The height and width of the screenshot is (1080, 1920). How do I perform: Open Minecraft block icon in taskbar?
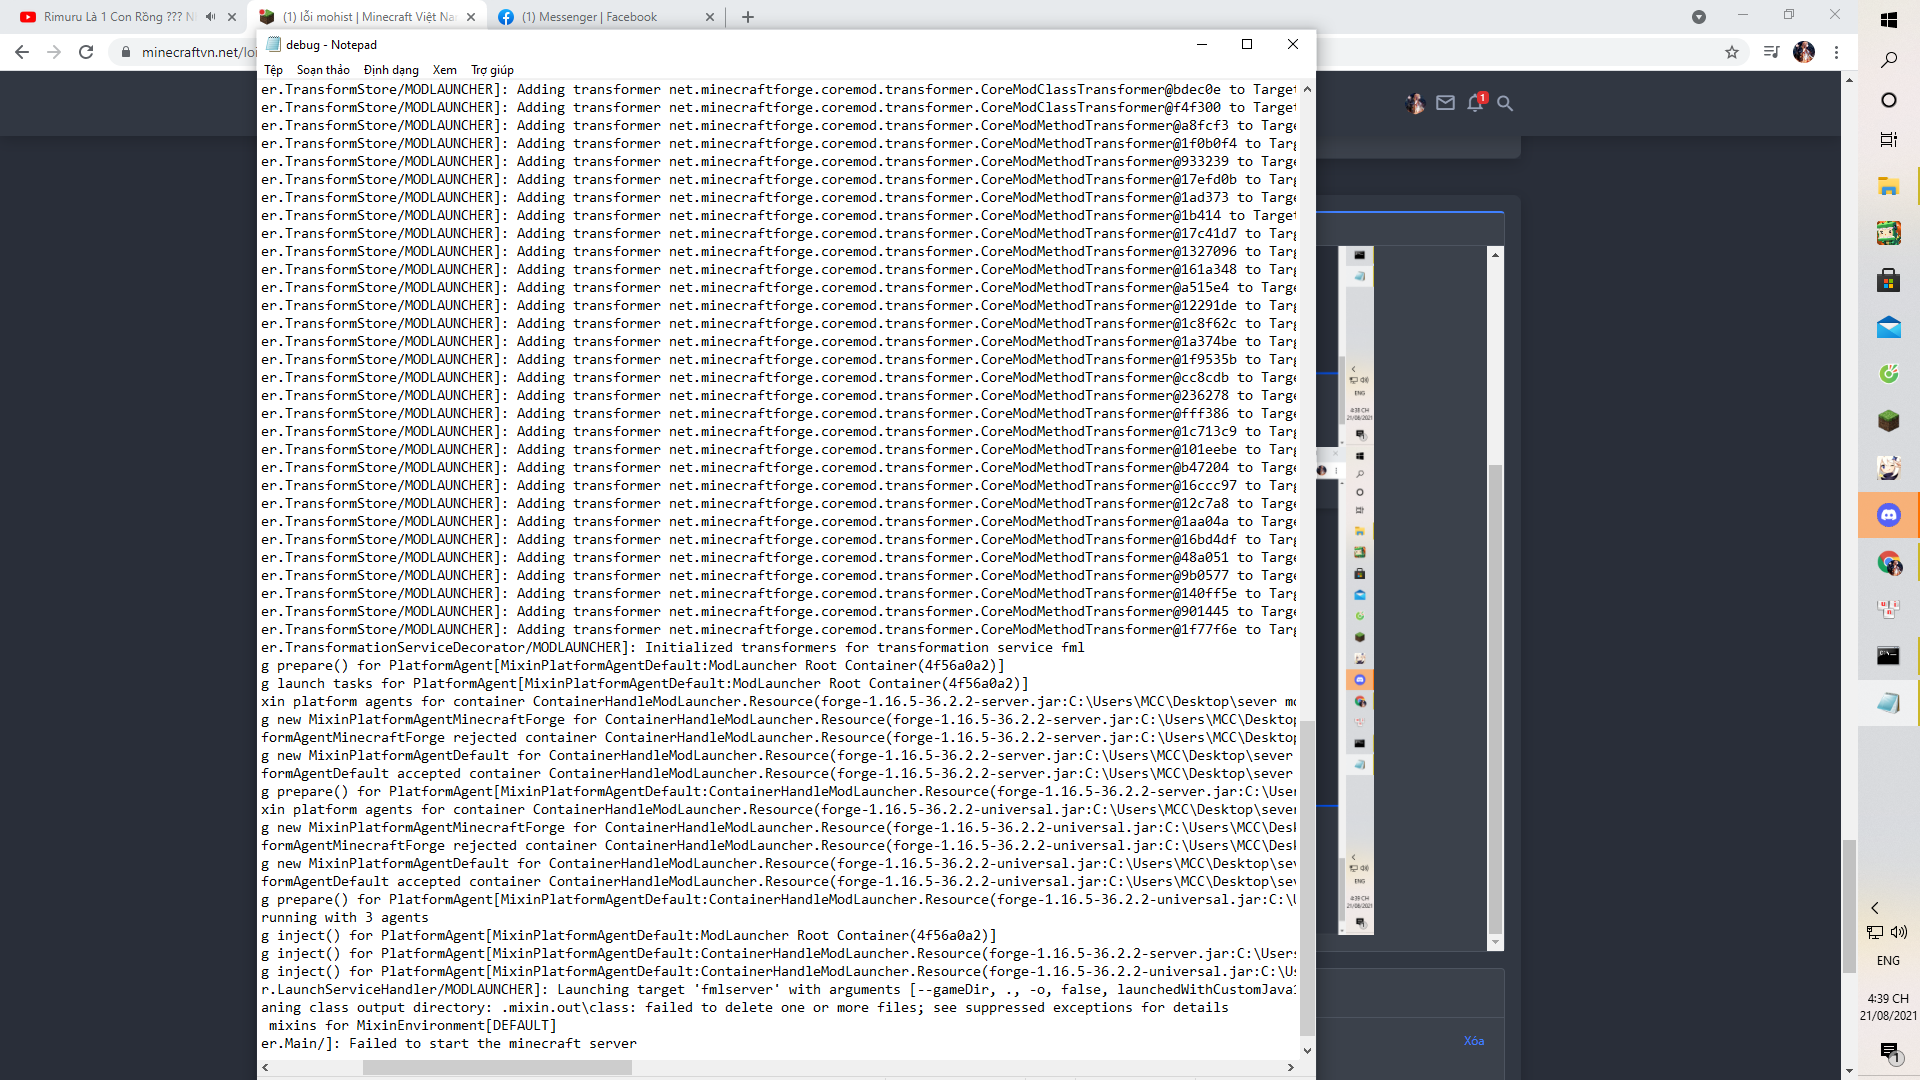(x=1888, y=421)
